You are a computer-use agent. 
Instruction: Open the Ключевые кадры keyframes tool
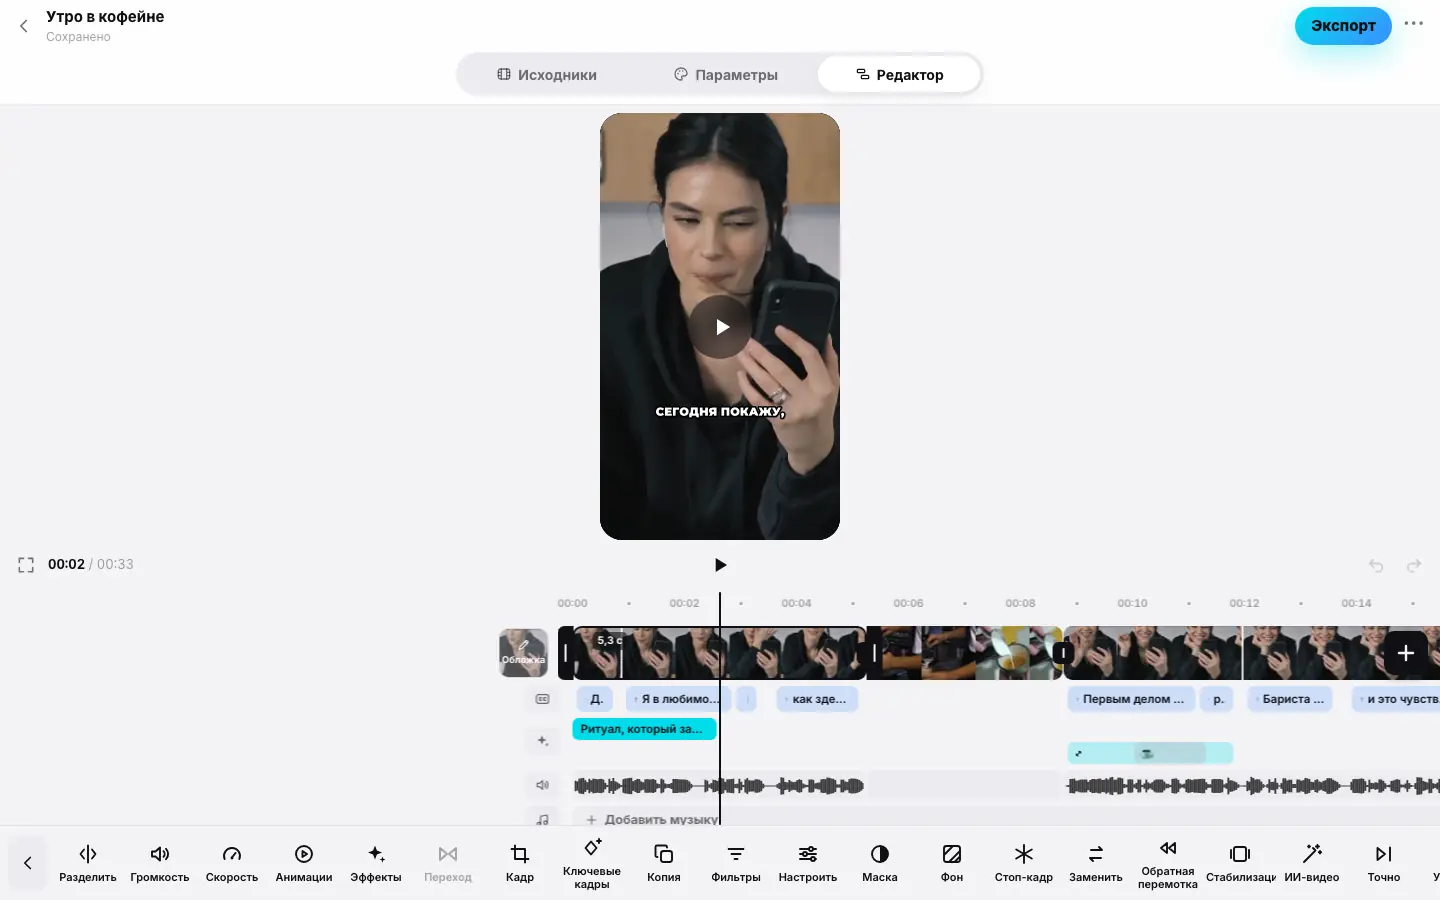(592, 863)
